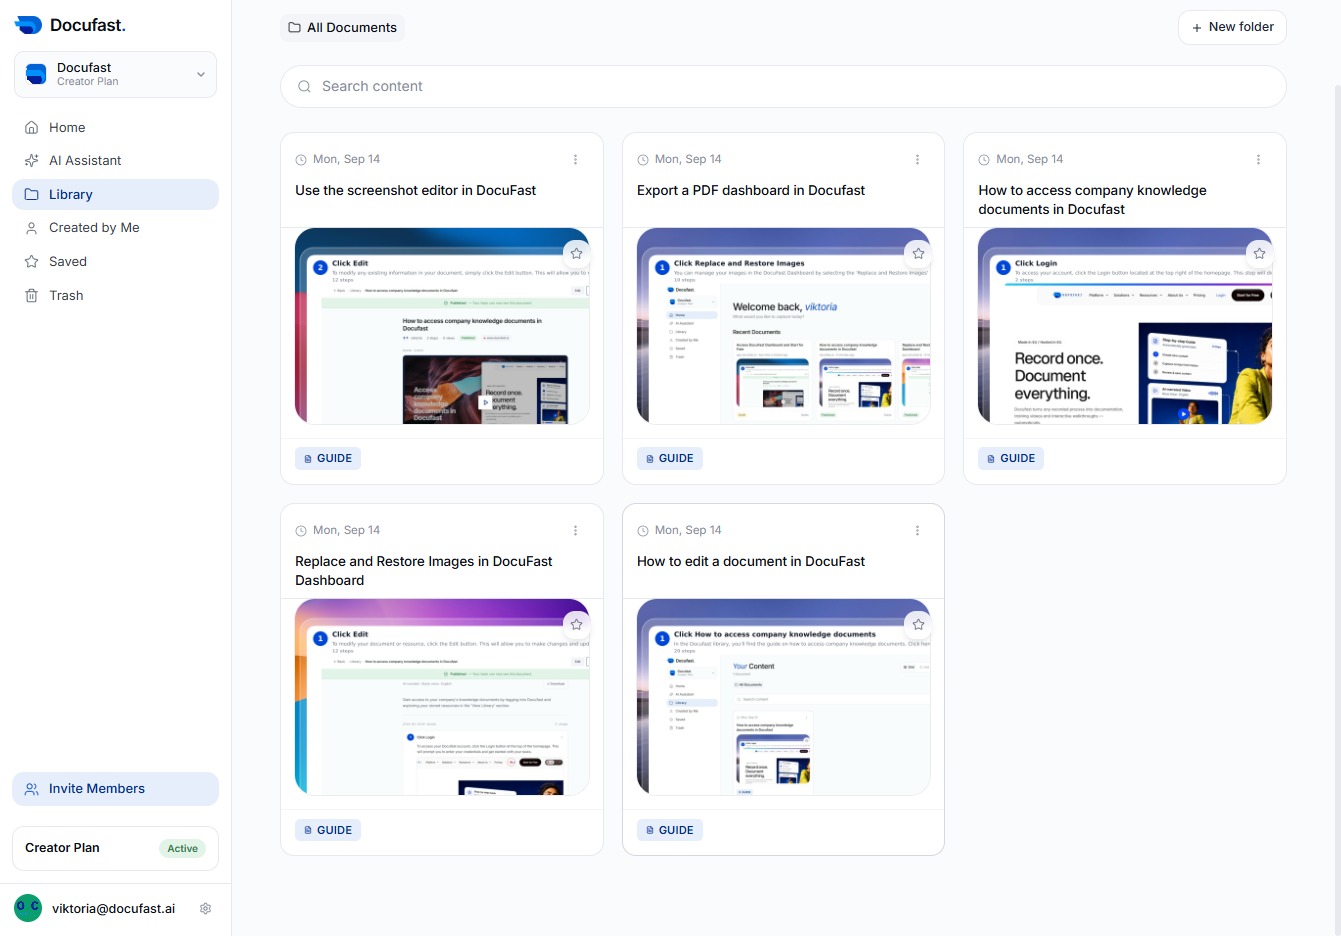The width and height of the screenshot is (1341, 936).
Task: Click thumbnail of Export a PDF guide
Action: pos(784,326)
